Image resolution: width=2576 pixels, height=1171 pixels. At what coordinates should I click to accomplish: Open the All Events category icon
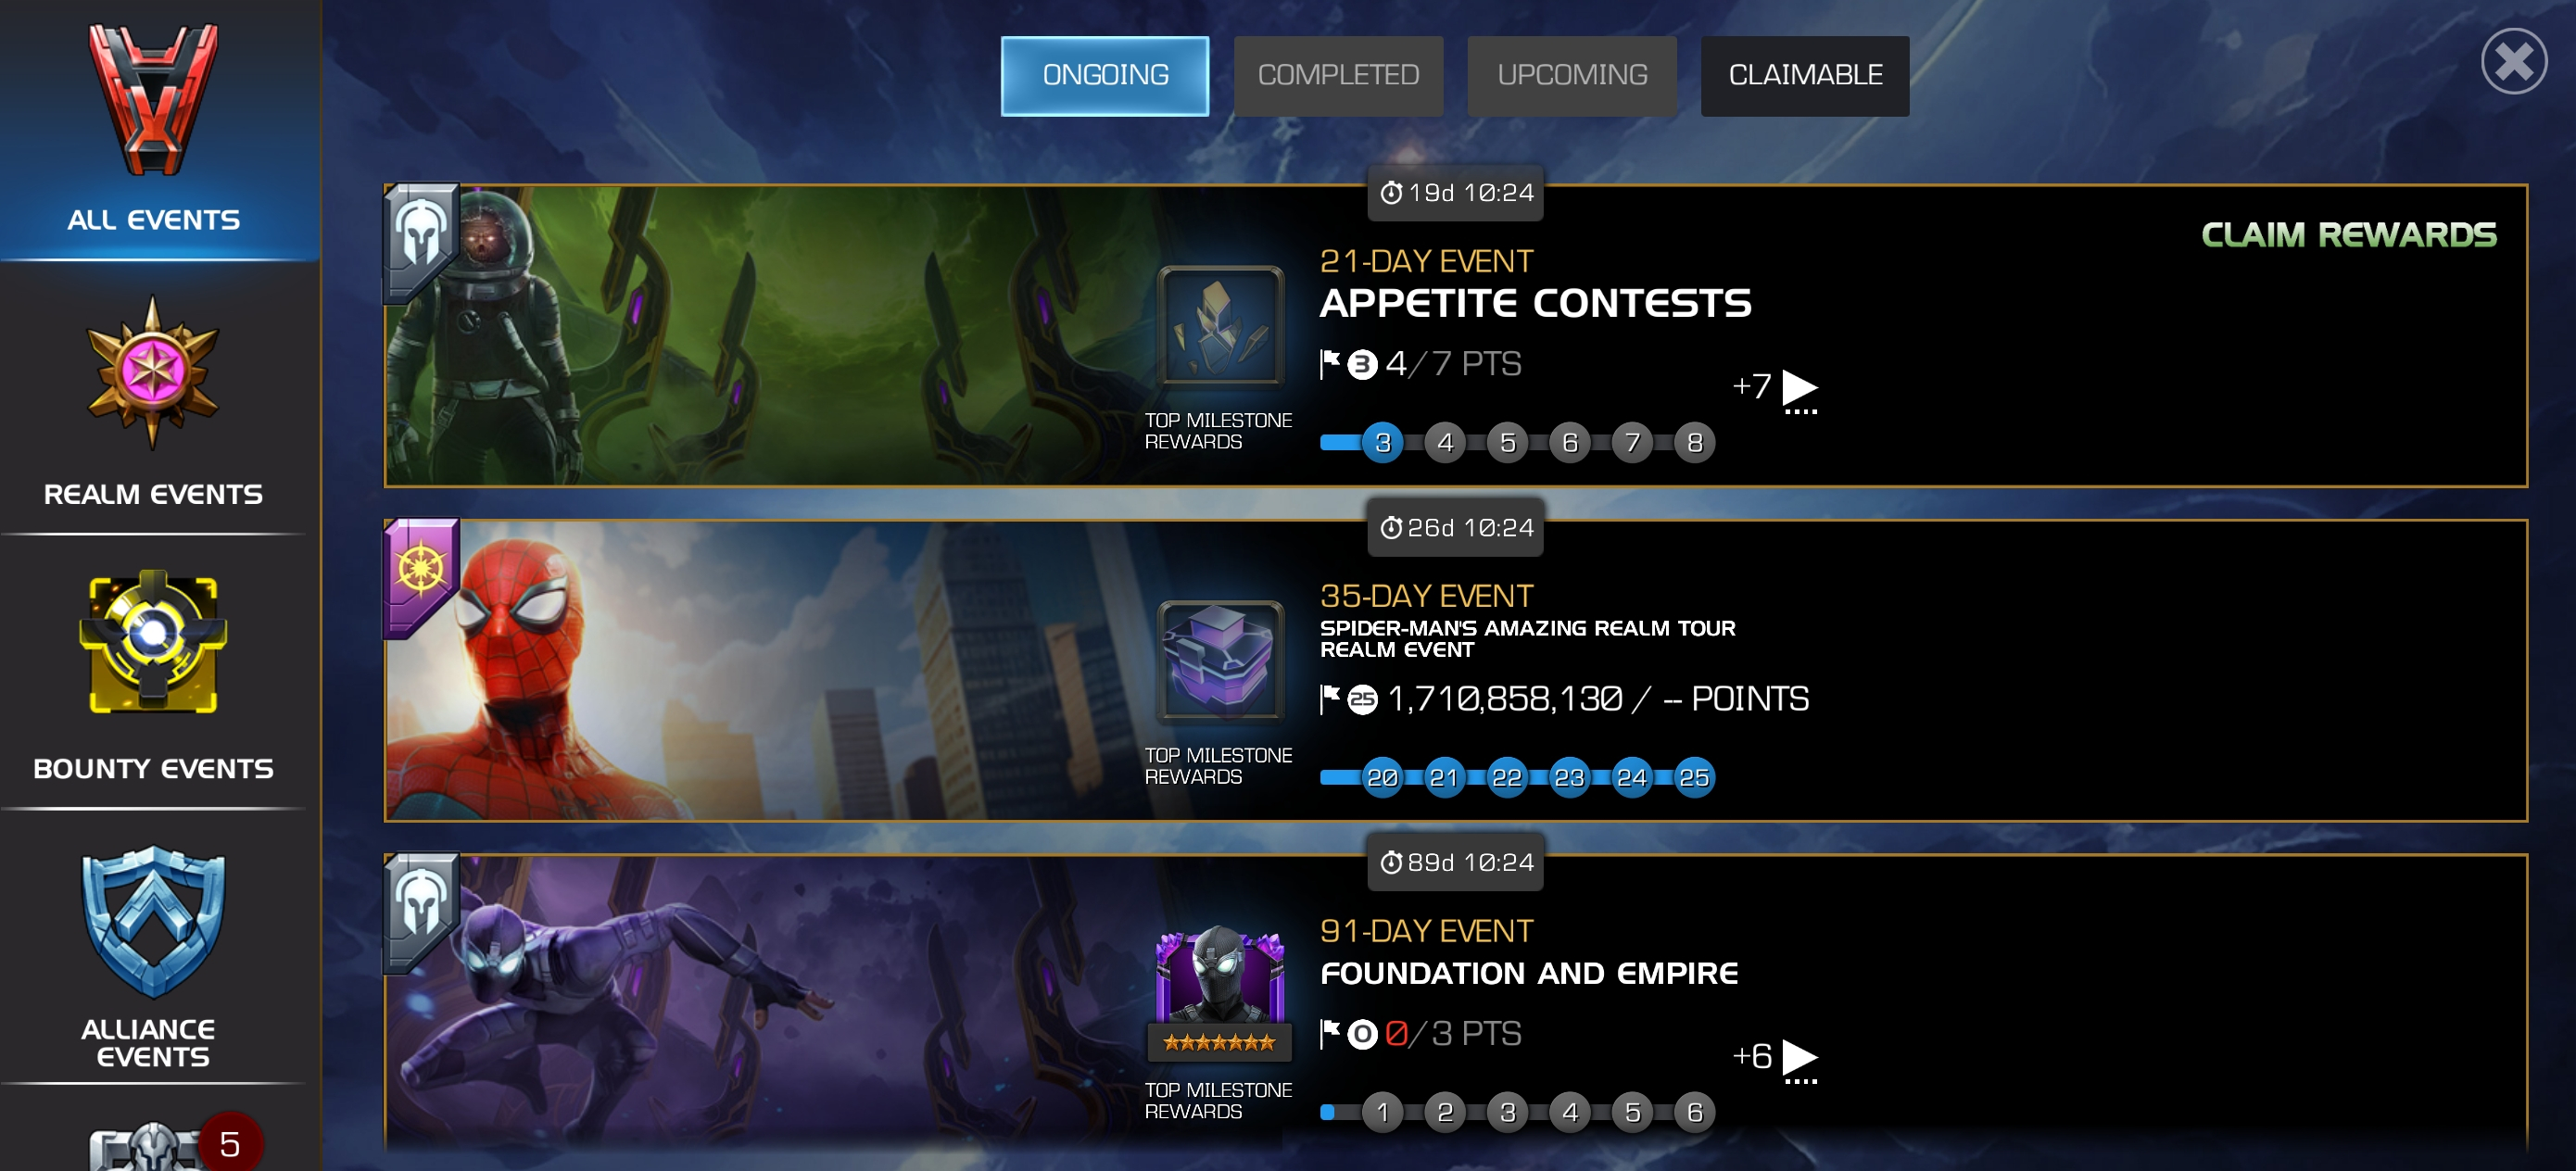[x=153, y=100]
